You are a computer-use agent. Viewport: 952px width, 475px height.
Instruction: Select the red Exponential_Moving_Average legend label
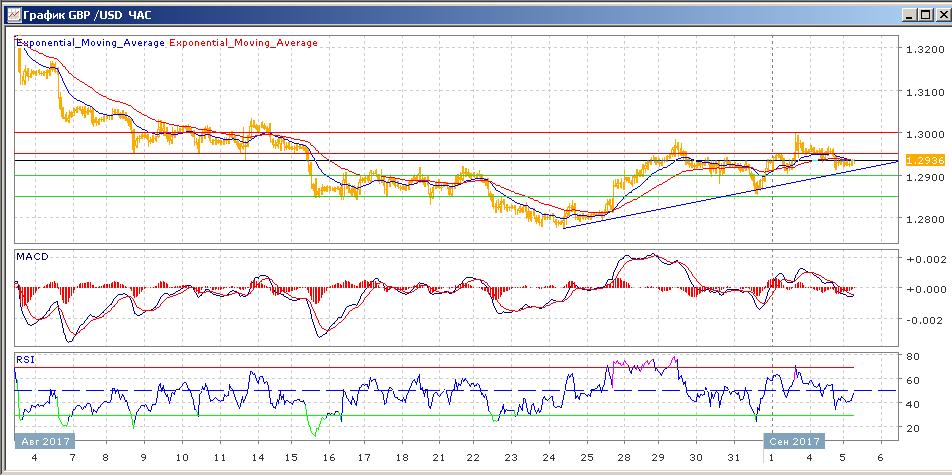(245, 43)
